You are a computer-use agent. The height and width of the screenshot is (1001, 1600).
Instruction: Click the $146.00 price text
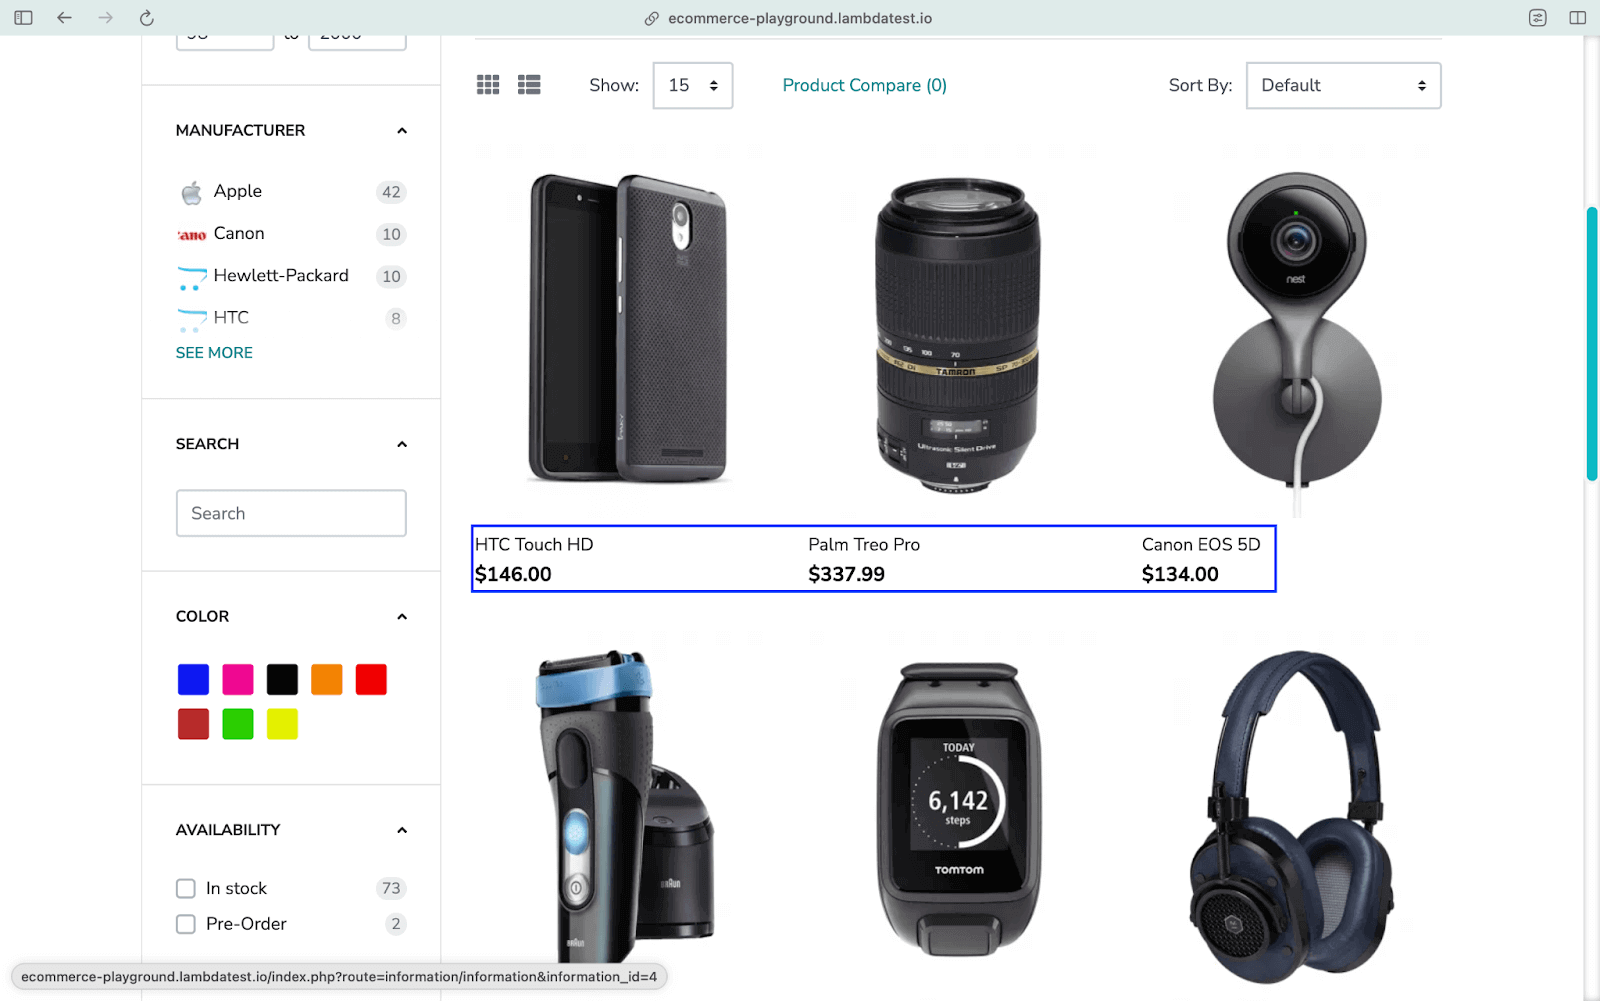pyautogui.click(x=513, y=574)
